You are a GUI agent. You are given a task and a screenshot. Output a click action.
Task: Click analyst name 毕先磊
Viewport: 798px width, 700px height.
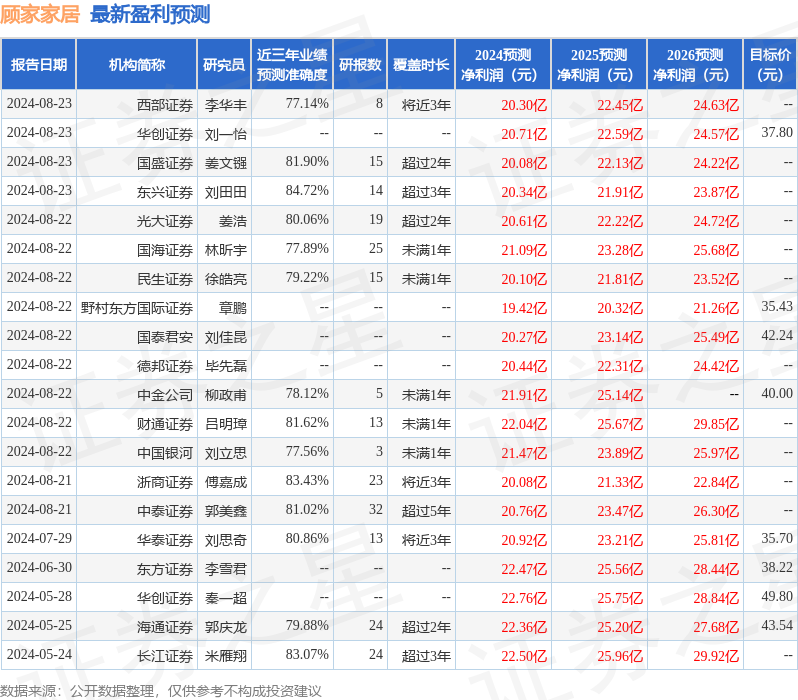(226, 366)
